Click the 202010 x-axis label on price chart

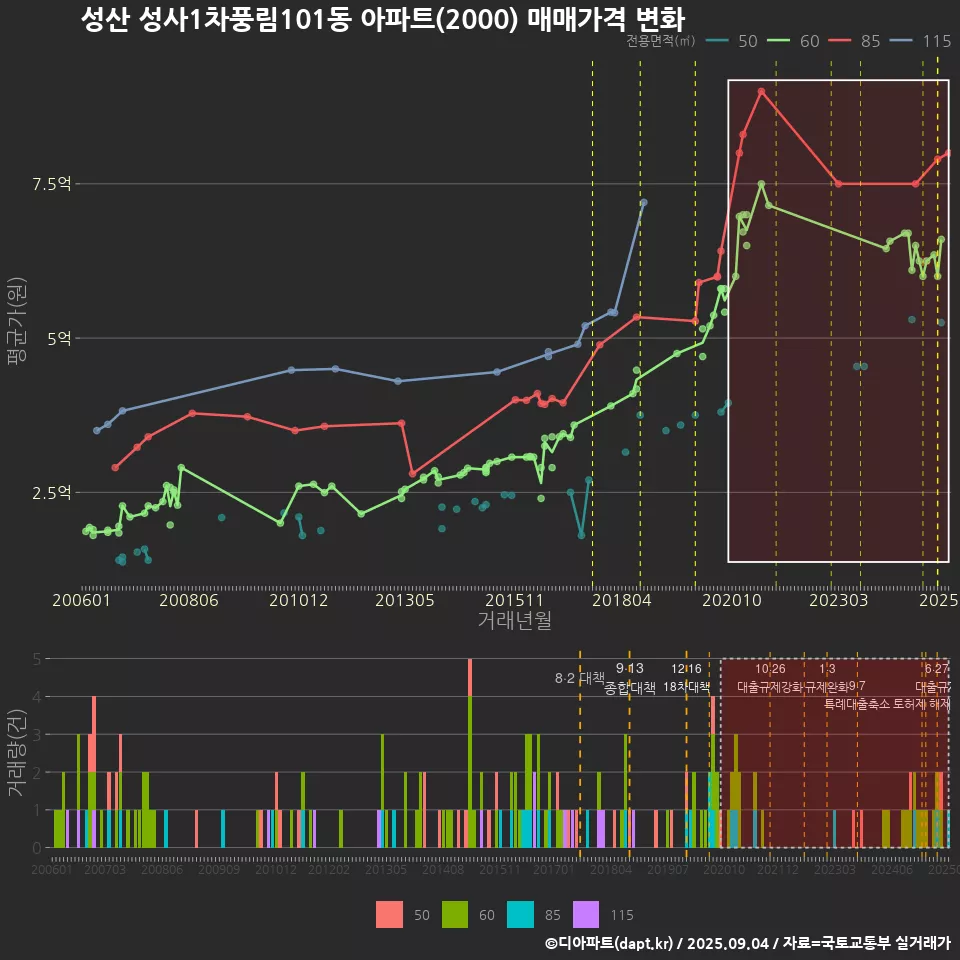tap(732, 600)
